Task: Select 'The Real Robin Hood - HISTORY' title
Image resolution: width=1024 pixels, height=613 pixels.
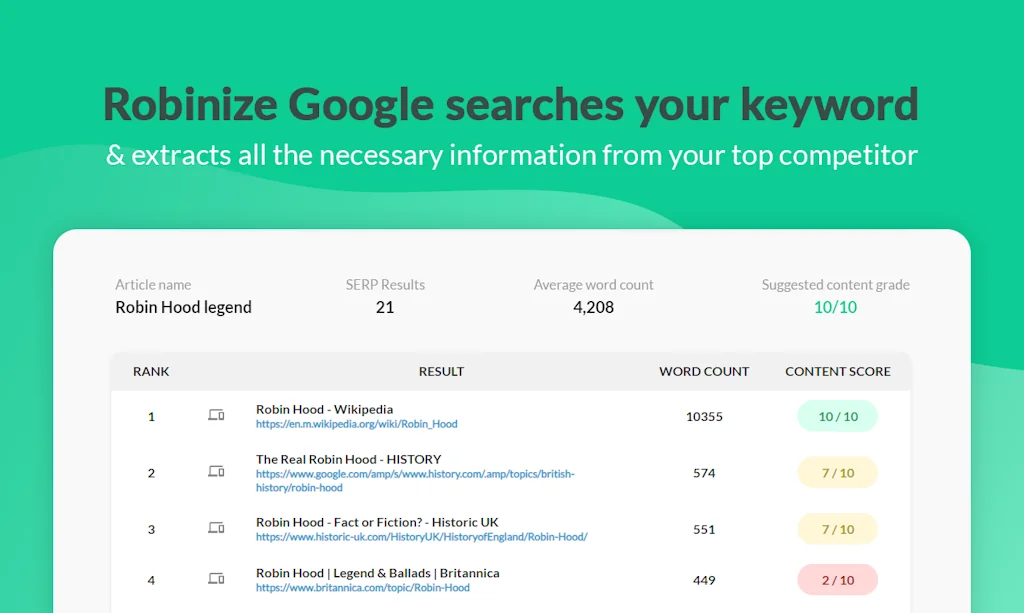Action: (348, 459)
